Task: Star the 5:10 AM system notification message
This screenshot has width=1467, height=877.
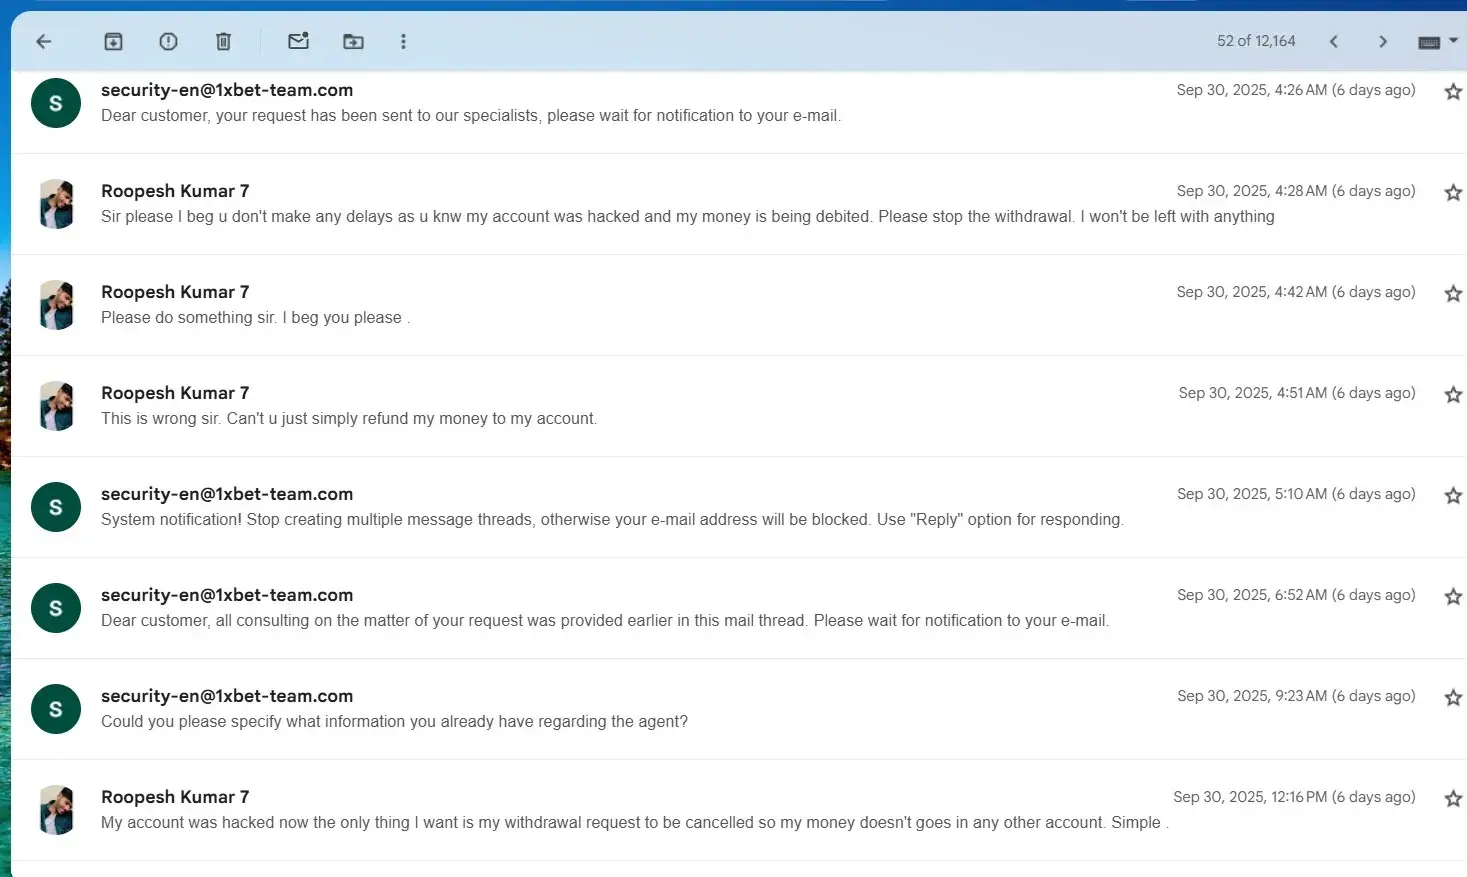Action: tap(1453, 495)
